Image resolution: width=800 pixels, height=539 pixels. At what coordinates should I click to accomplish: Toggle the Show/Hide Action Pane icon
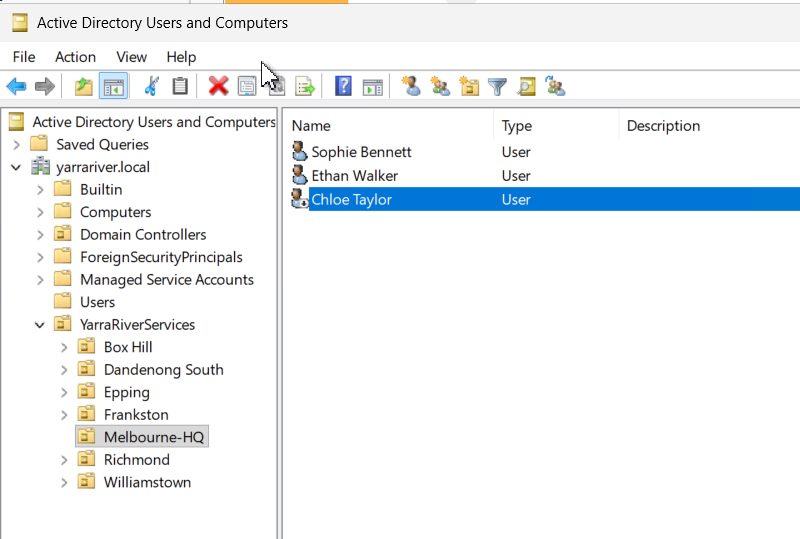[372, 87]
